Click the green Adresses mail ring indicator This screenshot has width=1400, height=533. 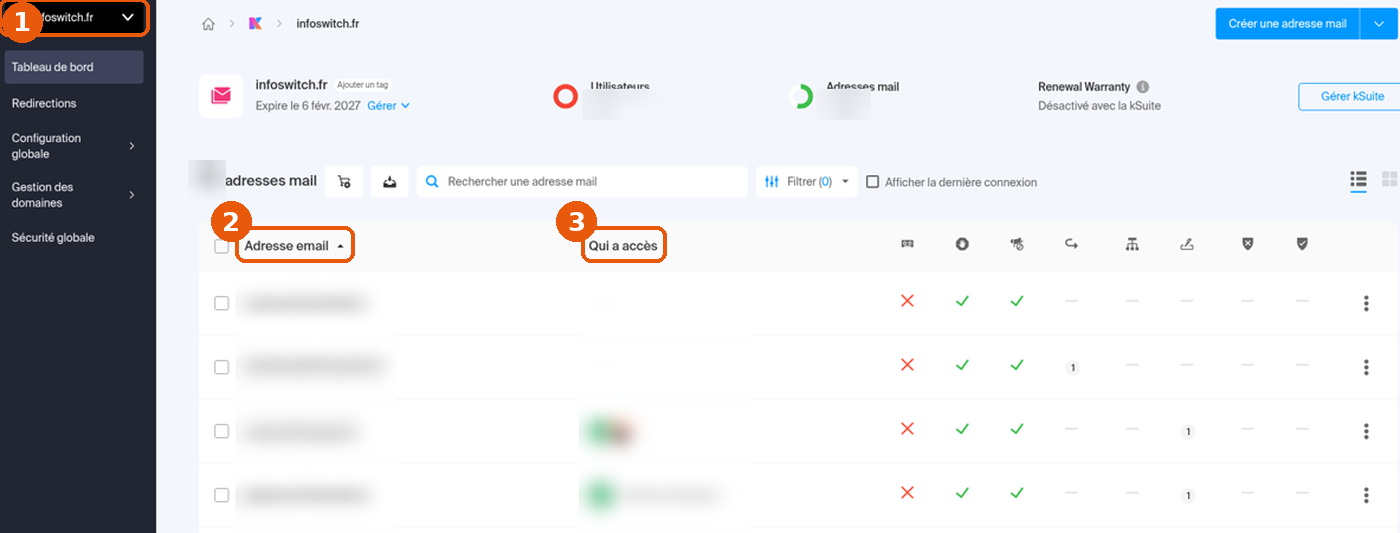[801, 97]
